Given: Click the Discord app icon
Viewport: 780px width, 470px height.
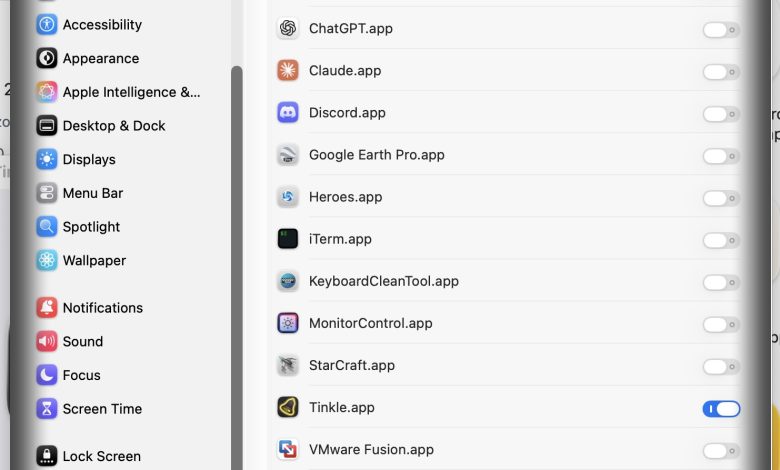Looking at the screenshot, I should tap(288, 113).
